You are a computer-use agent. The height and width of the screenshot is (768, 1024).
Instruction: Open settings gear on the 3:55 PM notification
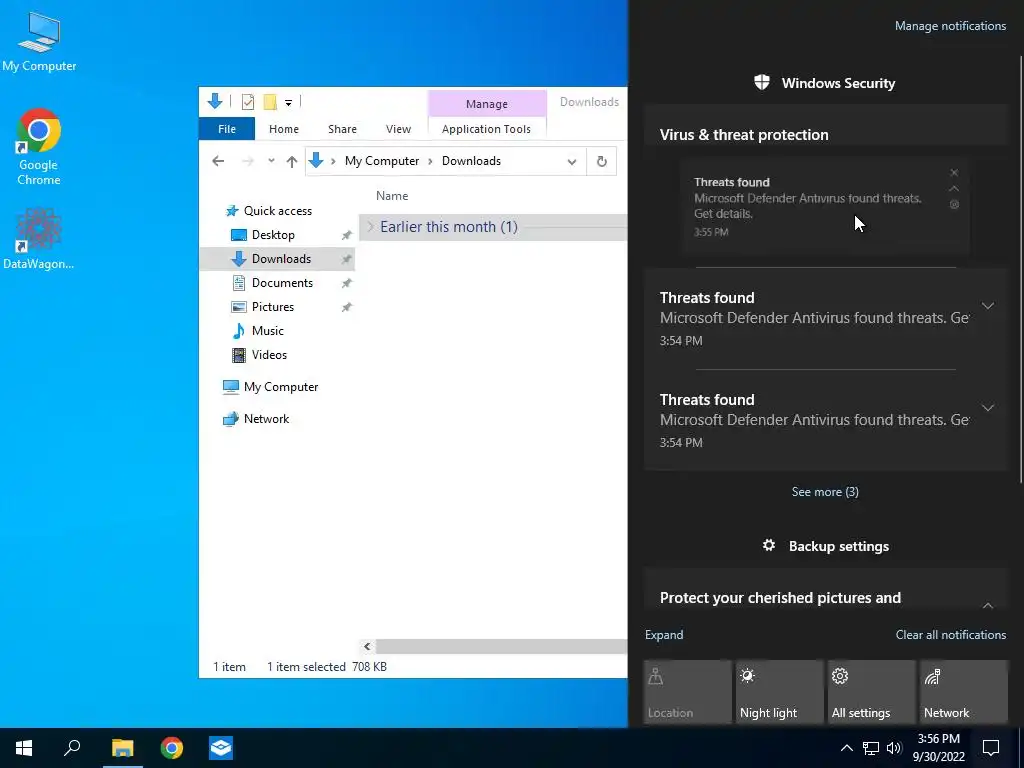954,204
